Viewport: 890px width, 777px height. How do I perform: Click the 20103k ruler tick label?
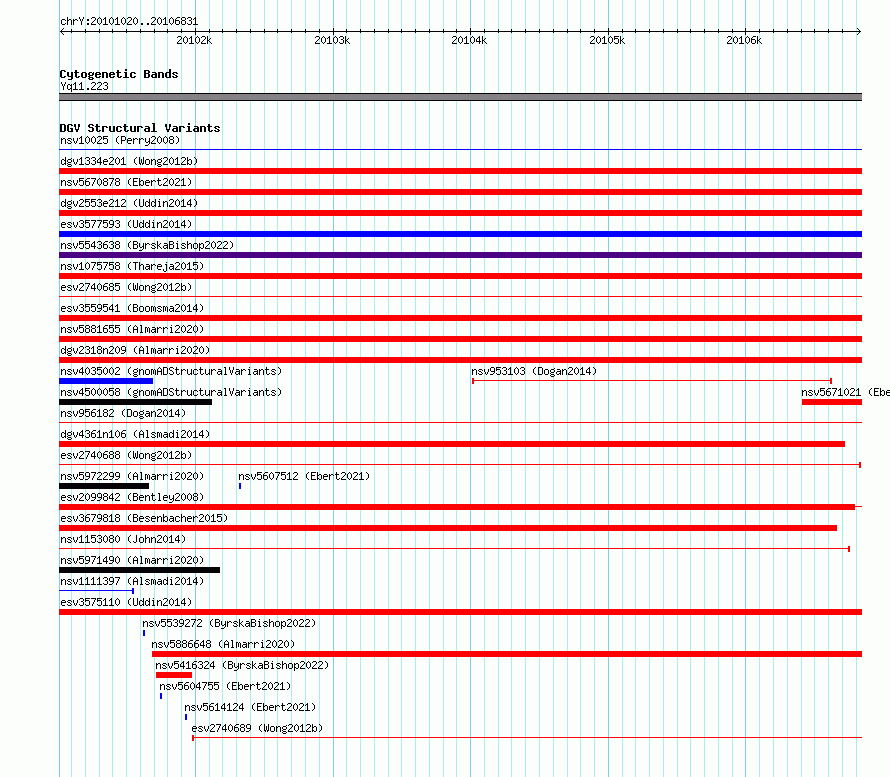click(332, 40)
